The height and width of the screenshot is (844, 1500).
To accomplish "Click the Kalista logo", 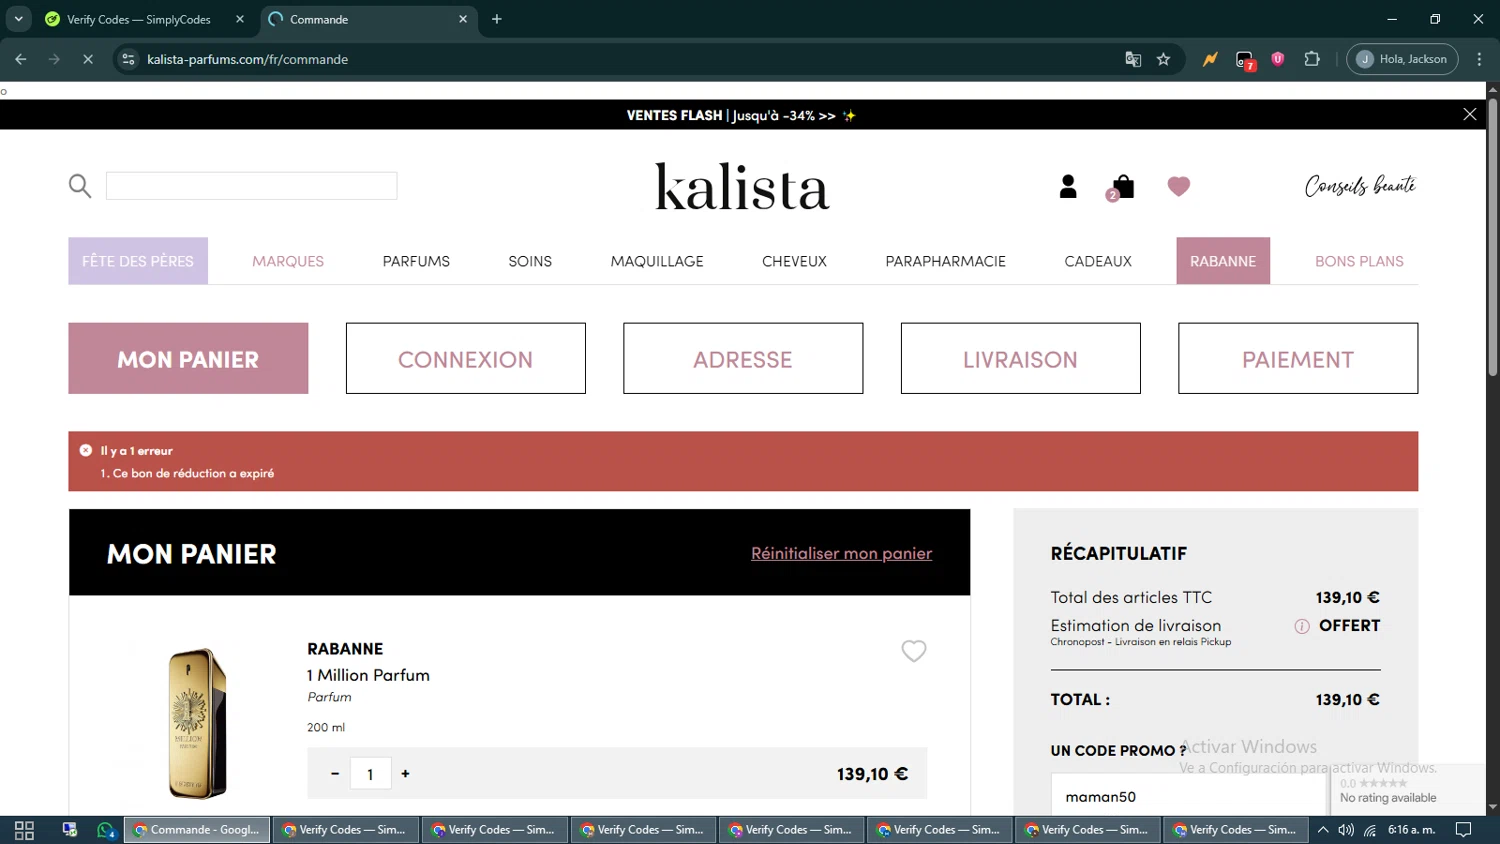I will [742, 186].
